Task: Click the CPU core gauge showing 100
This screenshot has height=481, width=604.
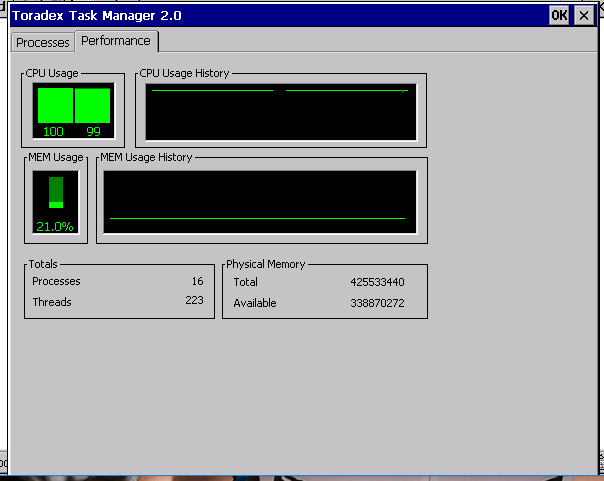Action: [55, 106]
